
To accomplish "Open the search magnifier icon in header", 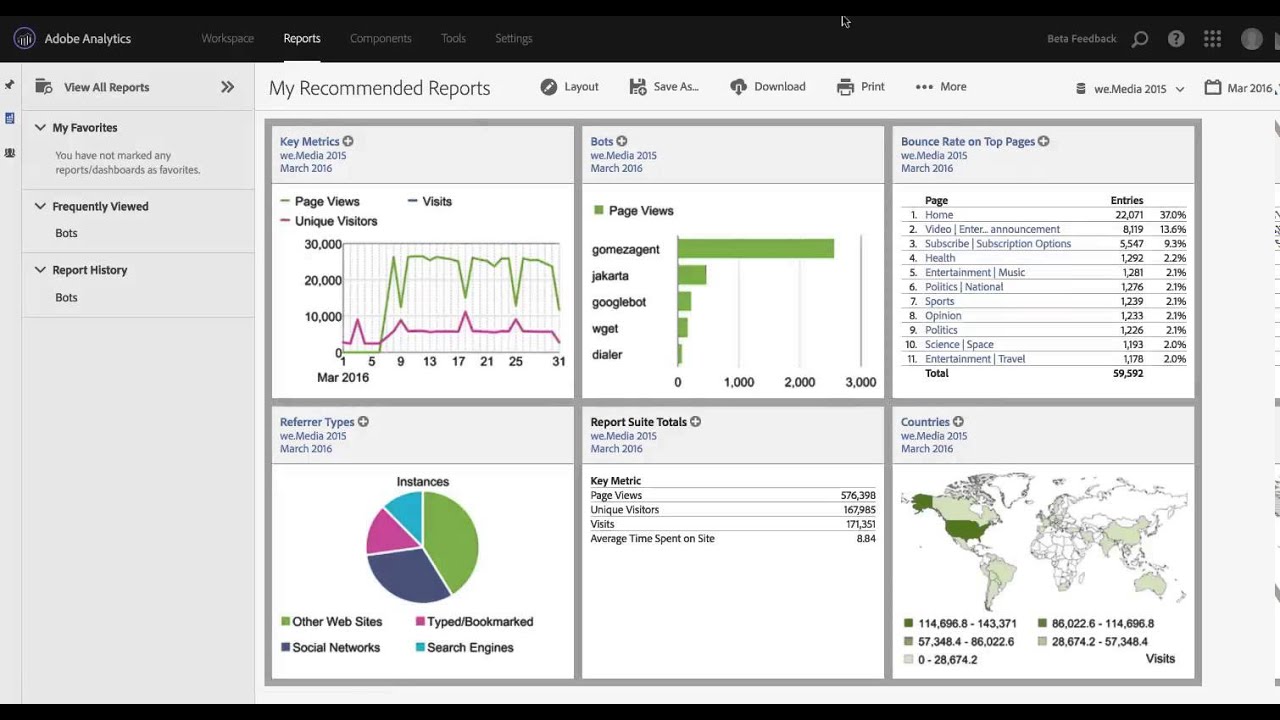I will point(1140,39).
